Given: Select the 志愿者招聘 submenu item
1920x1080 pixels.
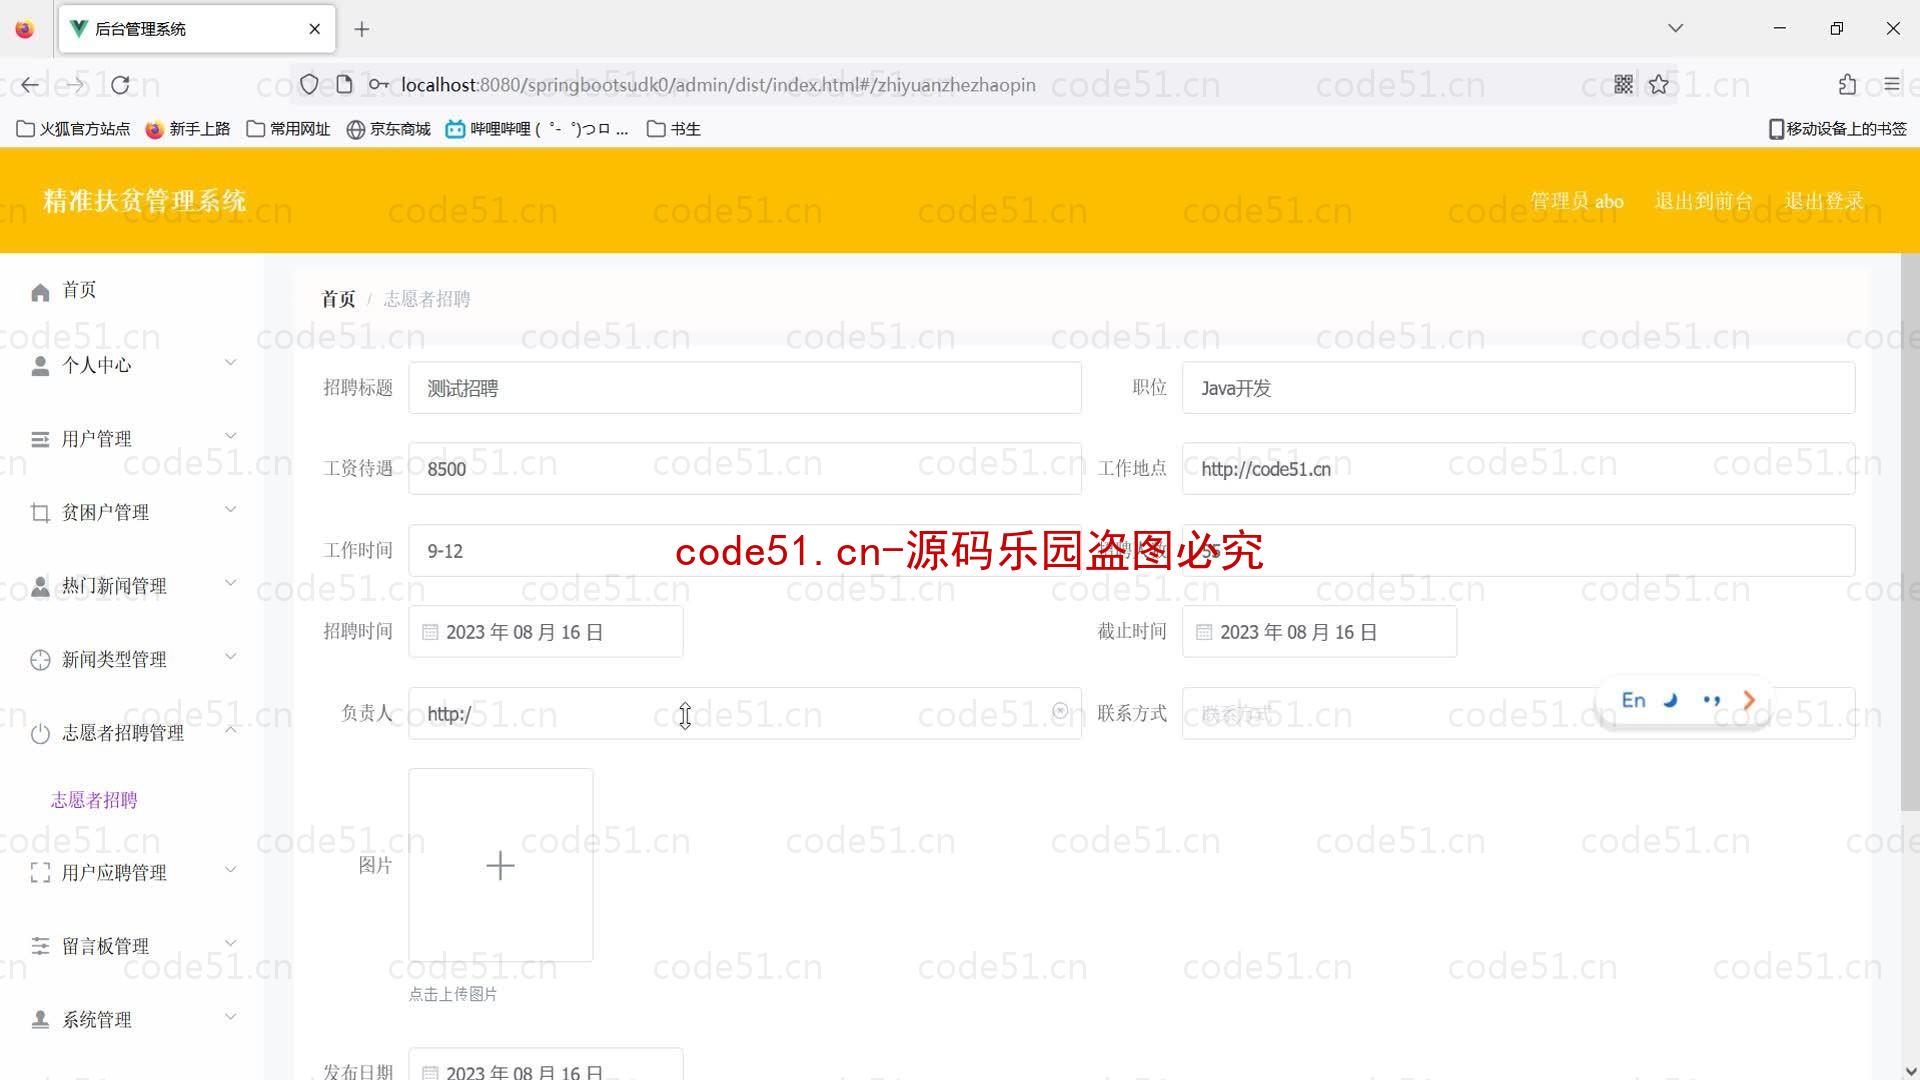Looking at the screenshot, I should (x=94, y=800).
